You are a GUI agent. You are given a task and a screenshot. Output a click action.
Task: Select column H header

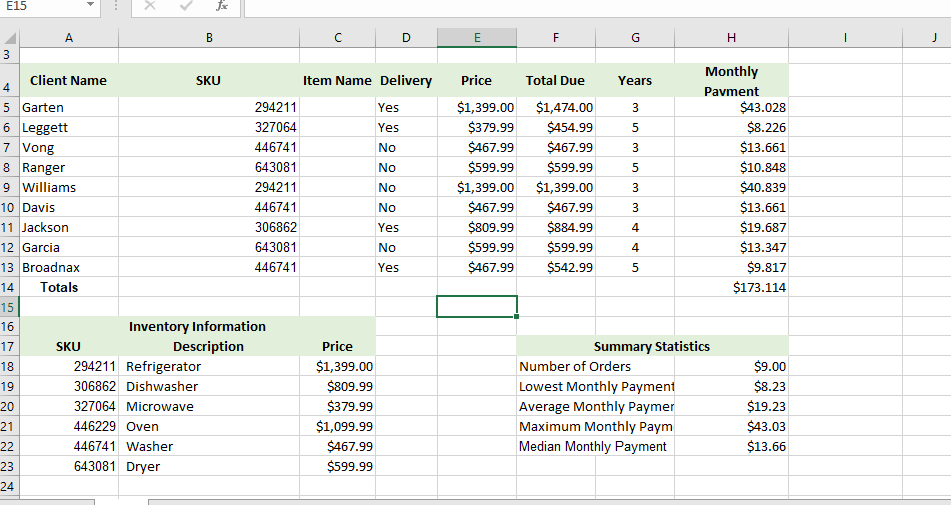(731, 38)
